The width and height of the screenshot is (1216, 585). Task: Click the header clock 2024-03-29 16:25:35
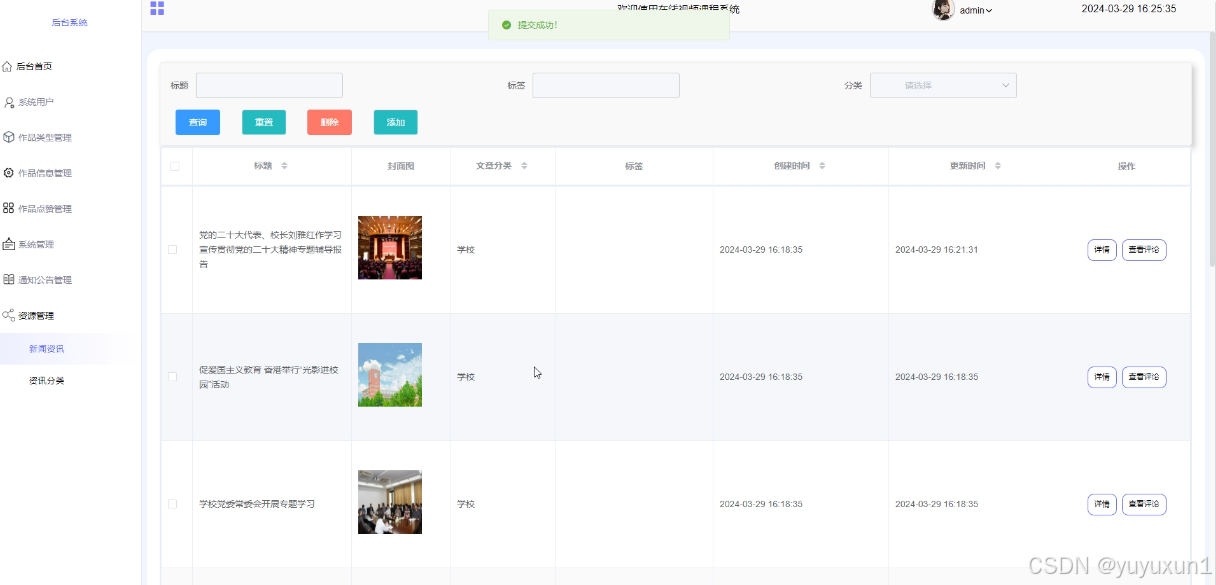point(1128,9)
